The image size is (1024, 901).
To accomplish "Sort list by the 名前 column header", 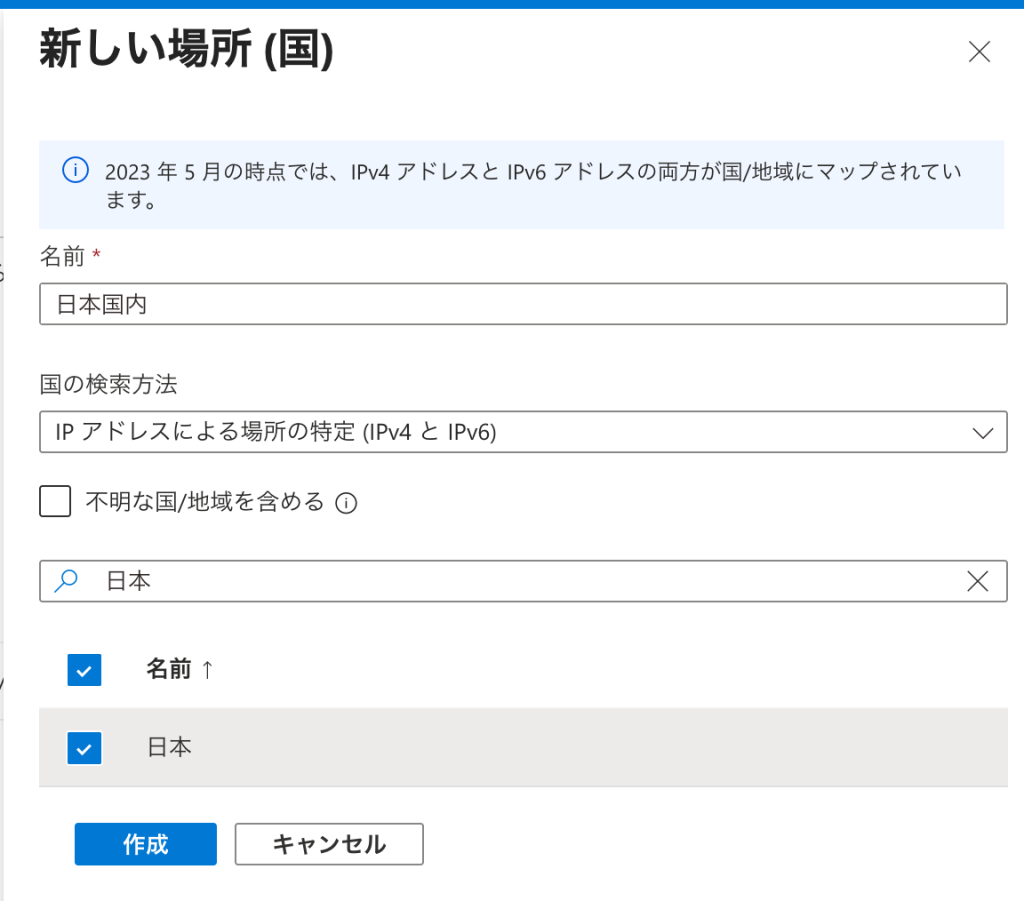I will coord(168,670).
